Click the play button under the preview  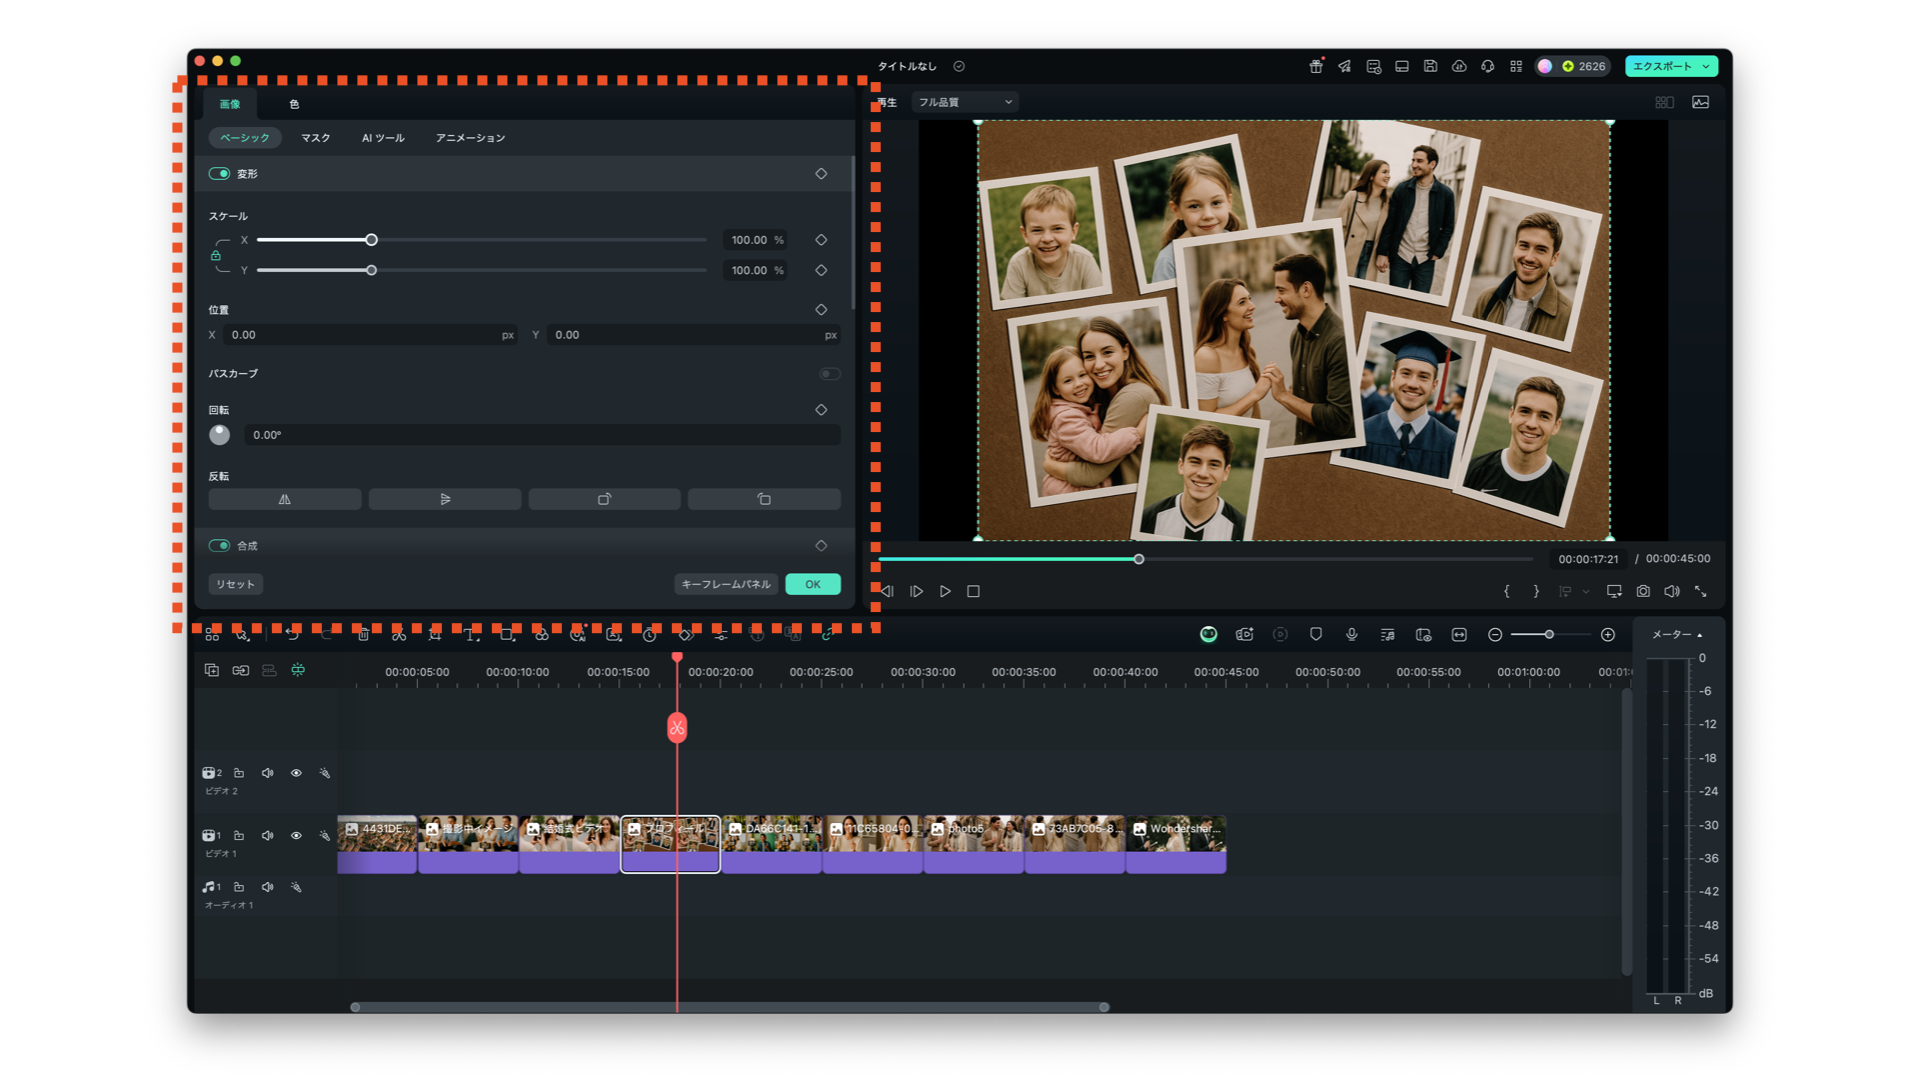945,591
